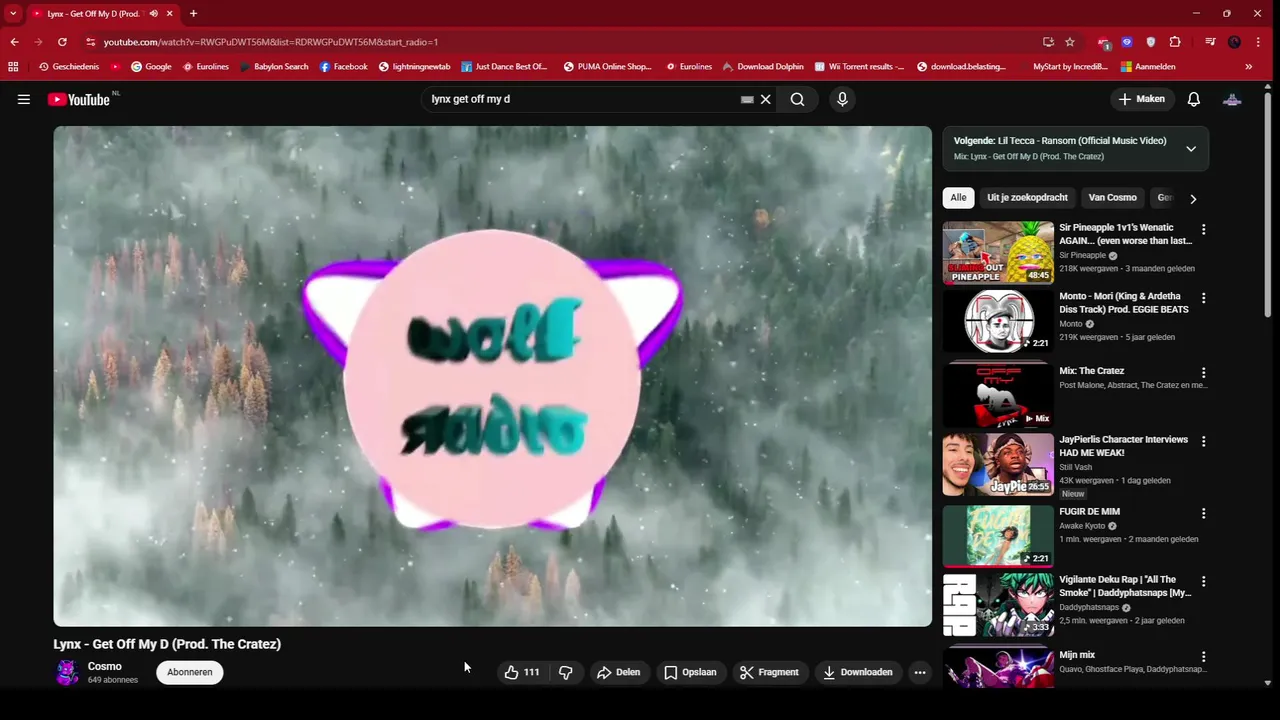1280x720 pixels.
Task: Click the video player area
Action: (492, 376)
